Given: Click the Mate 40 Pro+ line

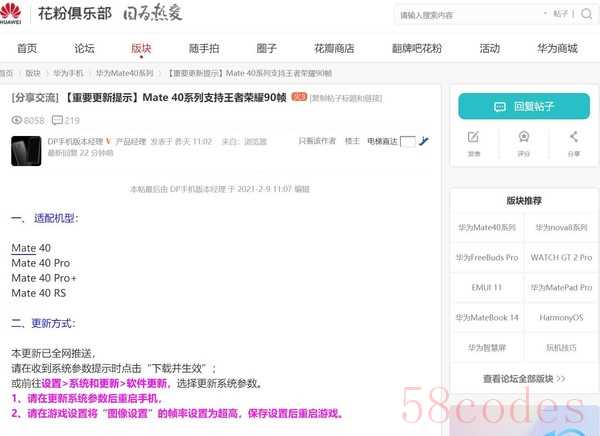Looking at the screenshot, I should 44,278.
